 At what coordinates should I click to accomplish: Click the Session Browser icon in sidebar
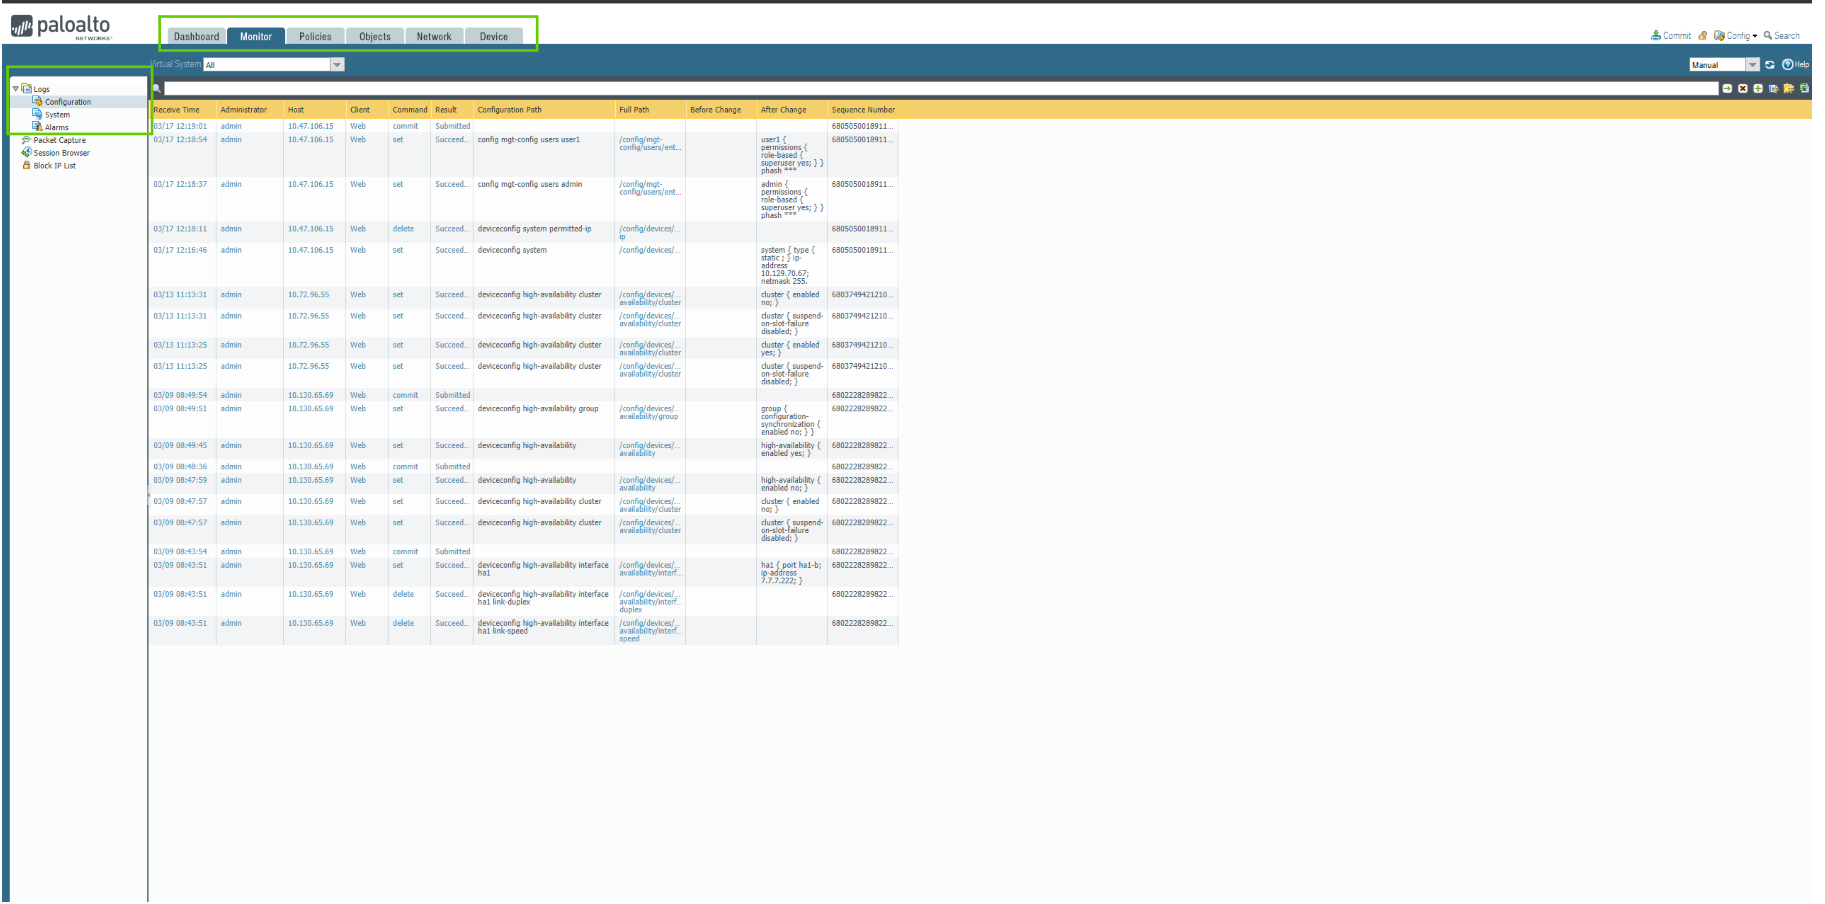(x=26, y=153)
